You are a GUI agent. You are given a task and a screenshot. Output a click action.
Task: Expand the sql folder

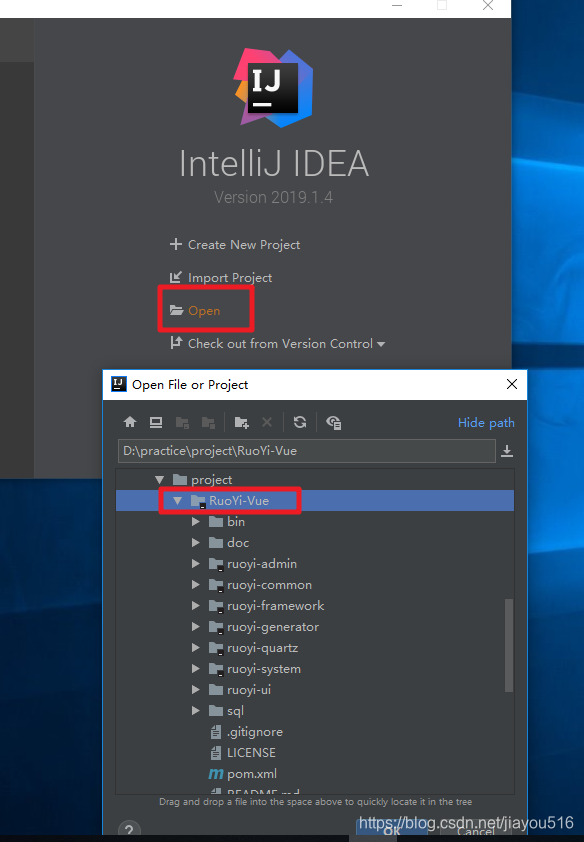pyautogui.click(x=196, y=711)
